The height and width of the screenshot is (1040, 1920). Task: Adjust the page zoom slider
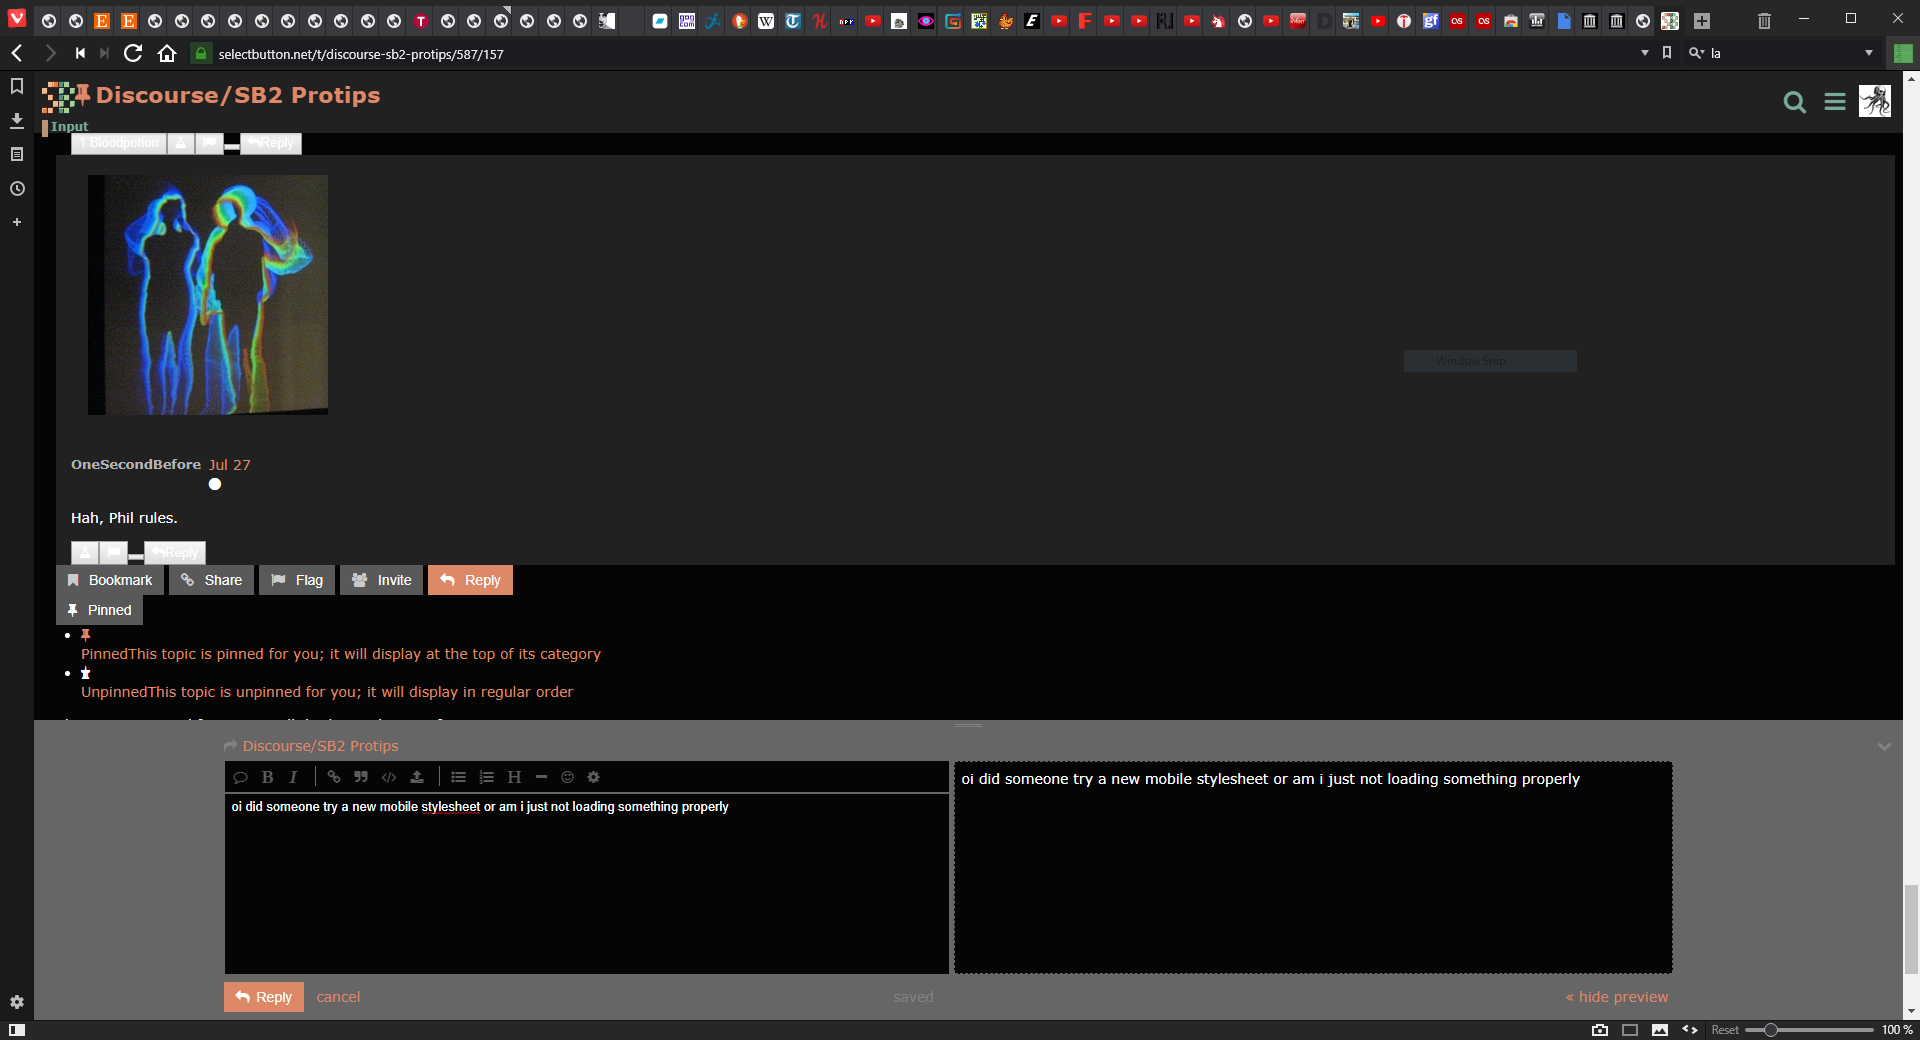pyautogui.click(x=1770, y=1030)
